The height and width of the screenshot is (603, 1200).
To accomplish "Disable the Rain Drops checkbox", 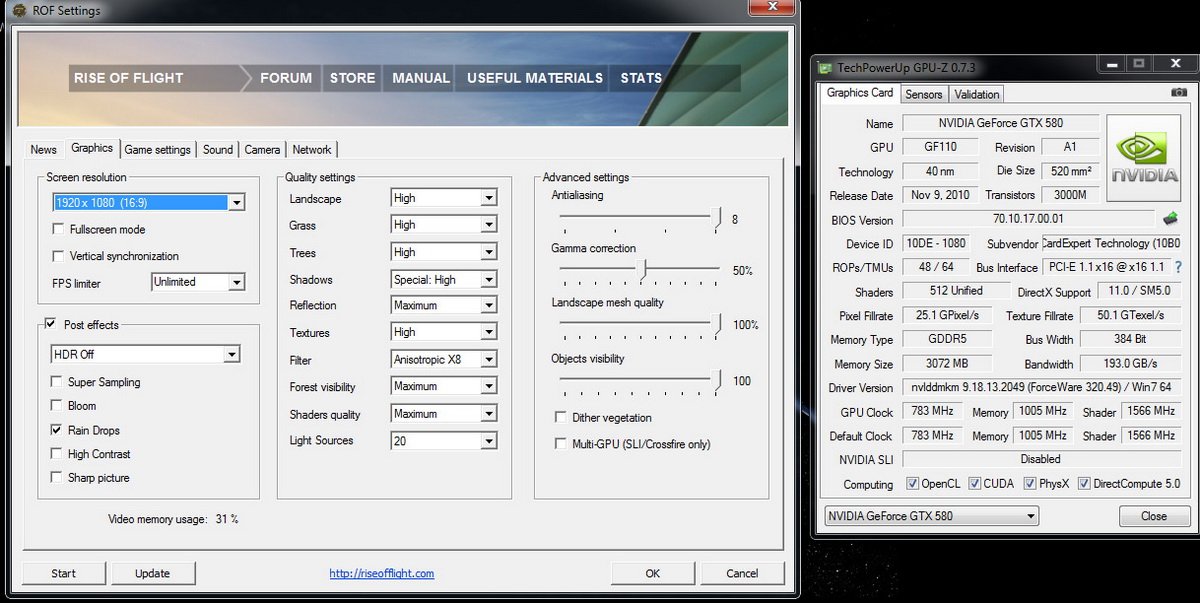I will (x=57, y=430).
